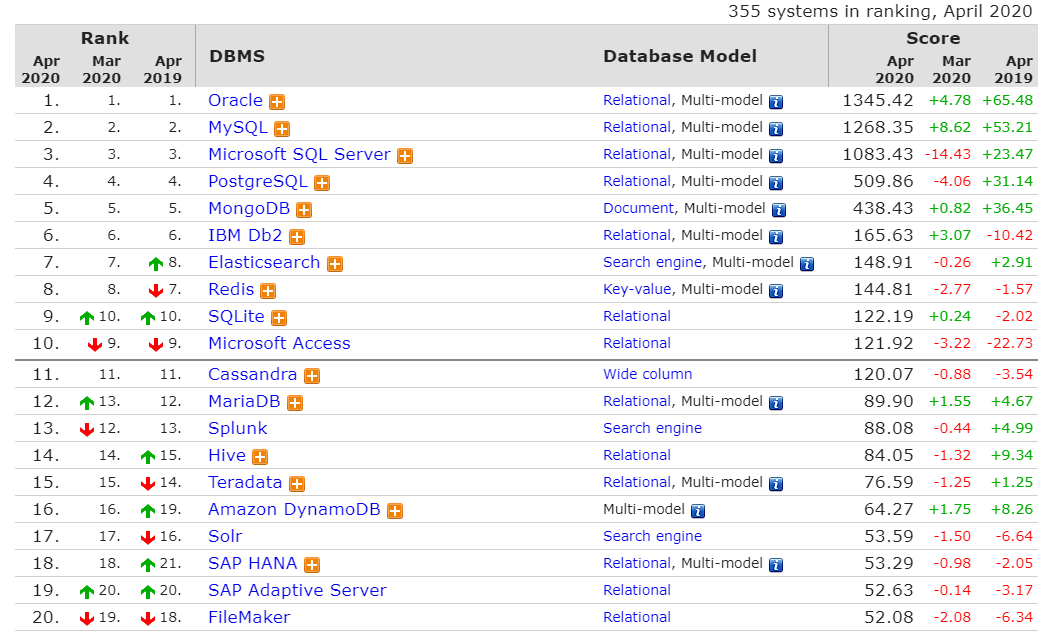
Task: Open the info icon in MariaDB row
Action: coord(776,403)
